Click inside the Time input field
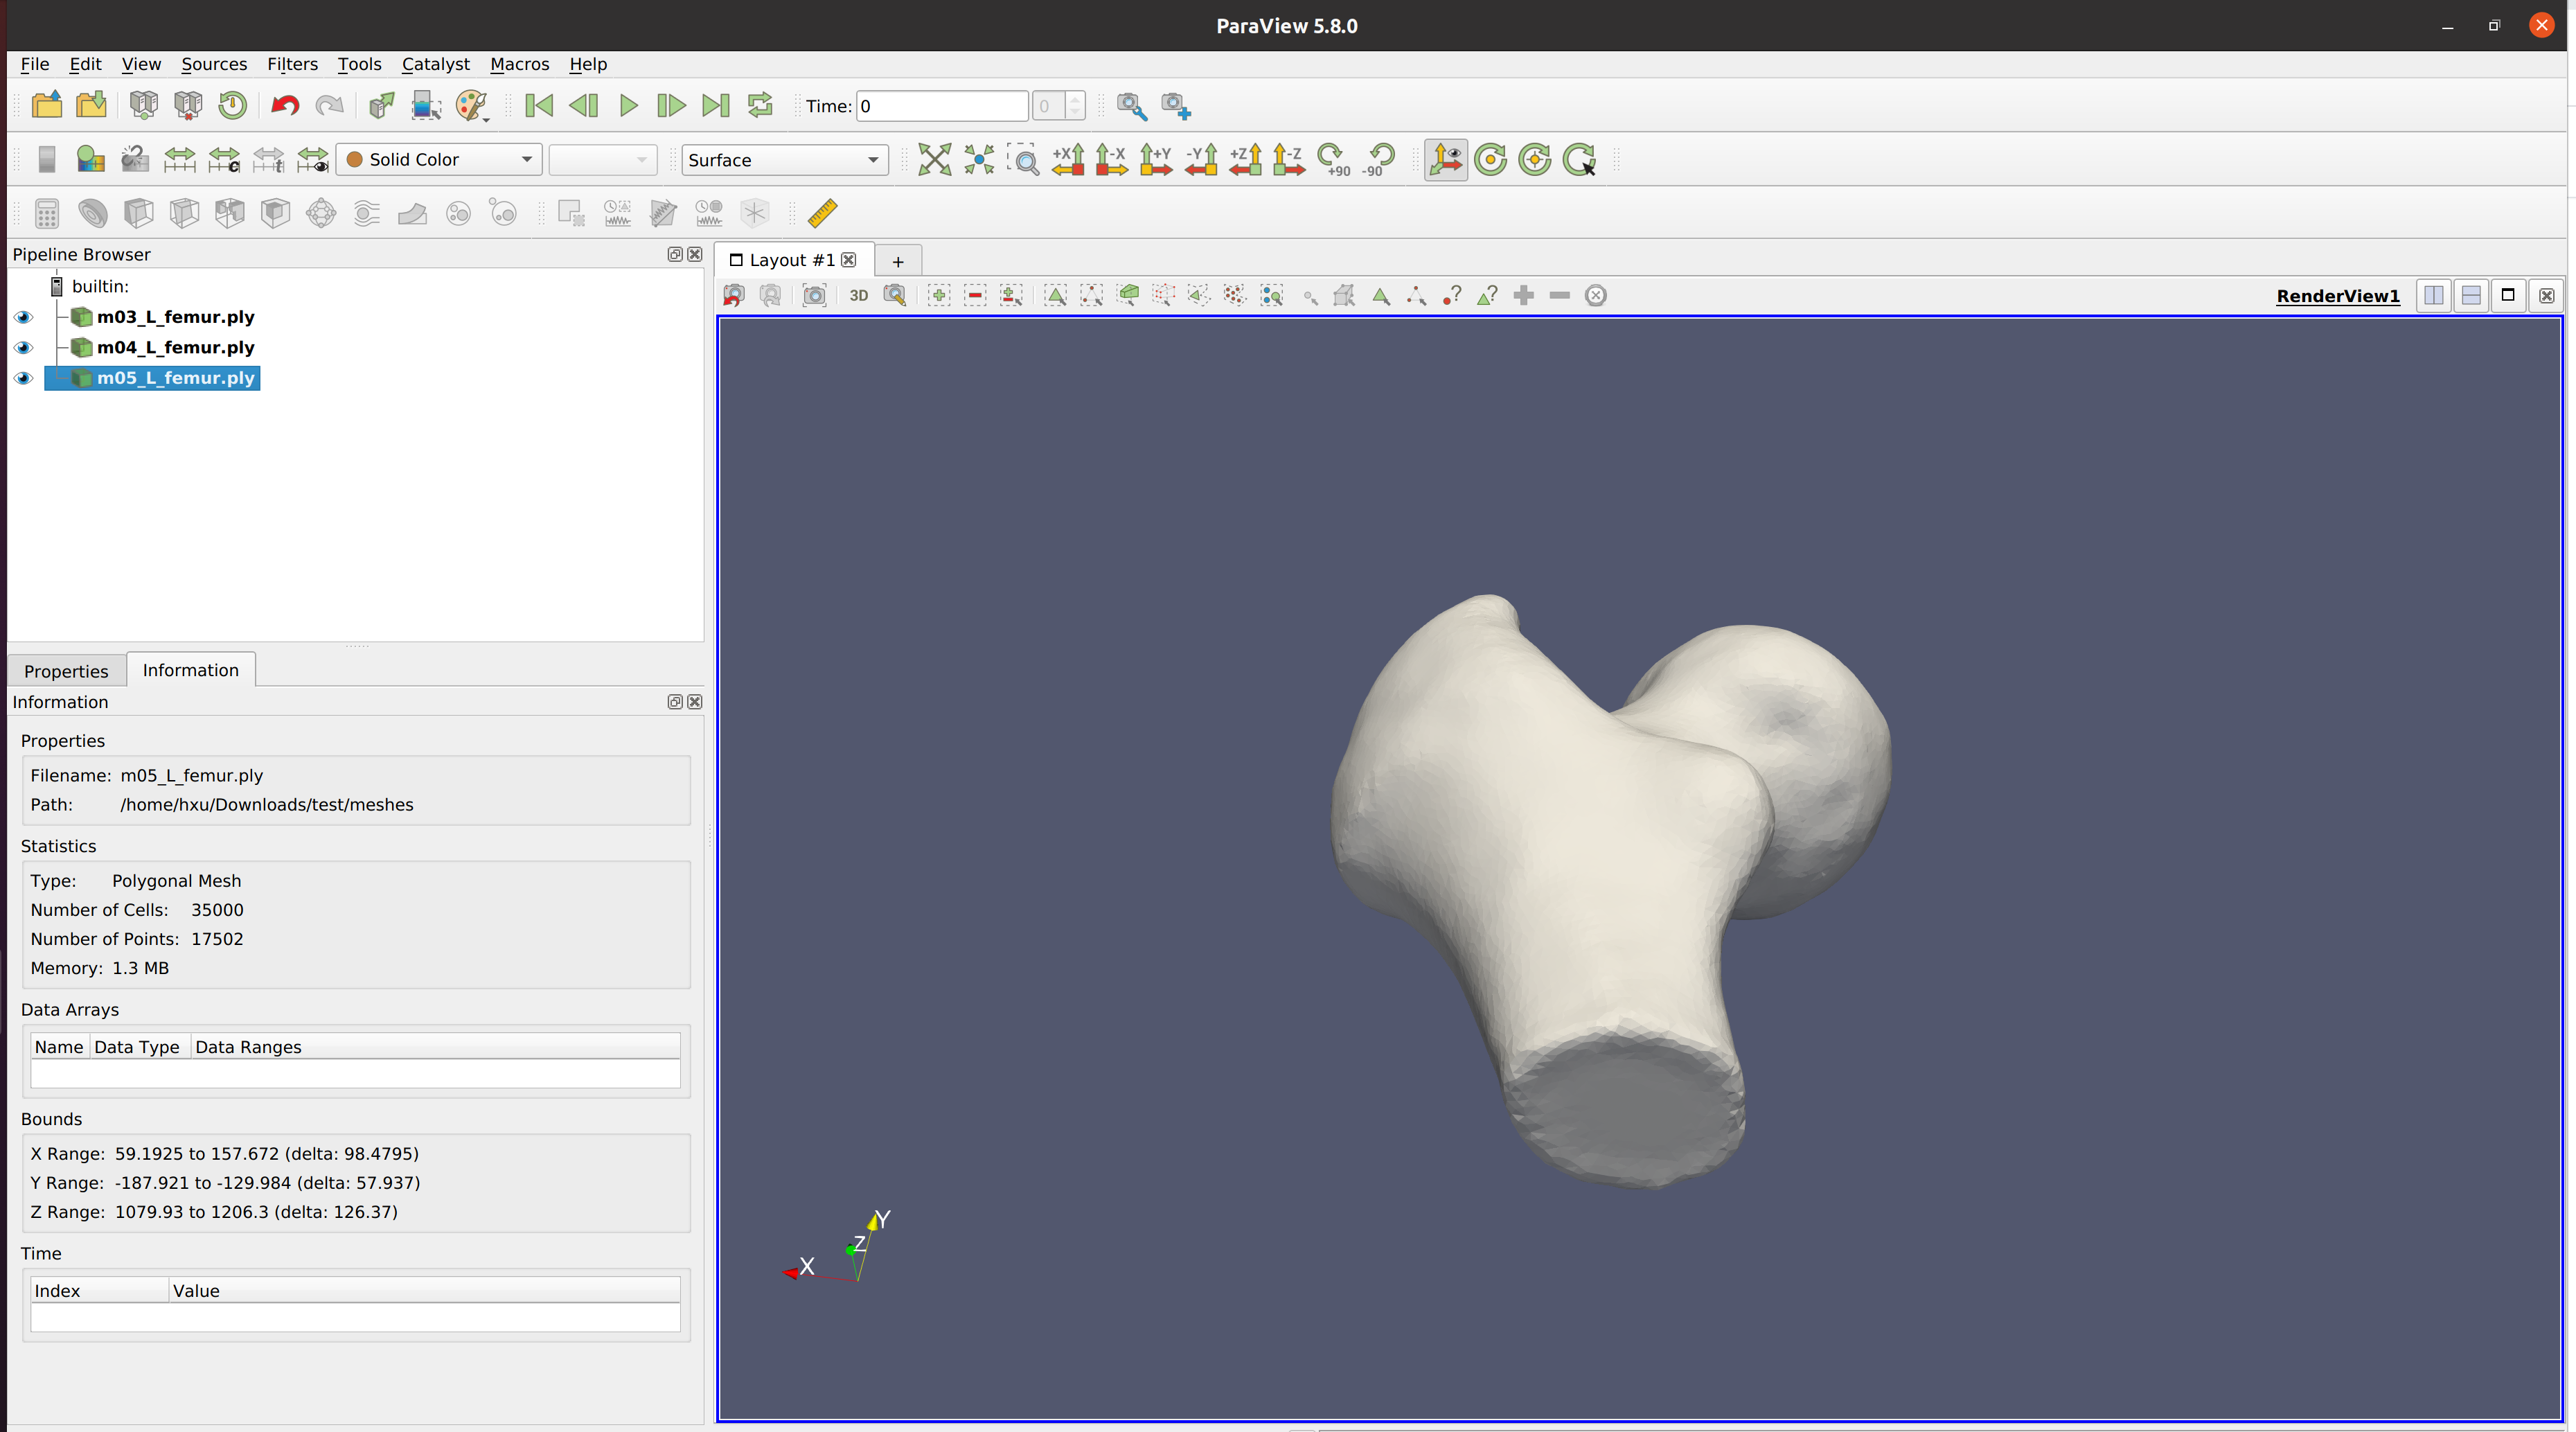 tap(940, 106)
